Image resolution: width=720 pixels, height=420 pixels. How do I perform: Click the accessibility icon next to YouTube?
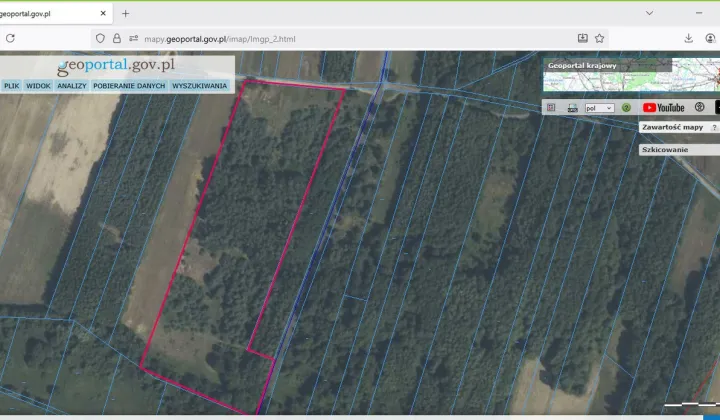click(x=699, y=107)
